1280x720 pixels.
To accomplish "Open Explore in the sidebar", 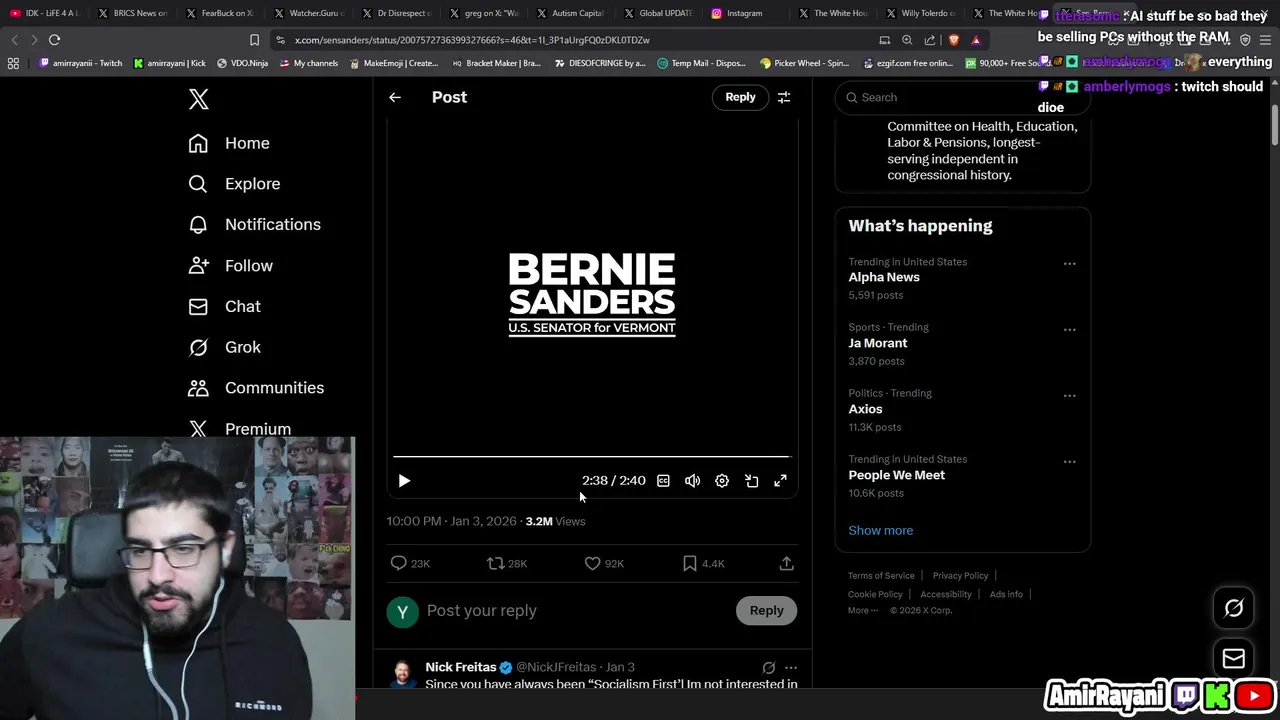I will coord(234,184).
